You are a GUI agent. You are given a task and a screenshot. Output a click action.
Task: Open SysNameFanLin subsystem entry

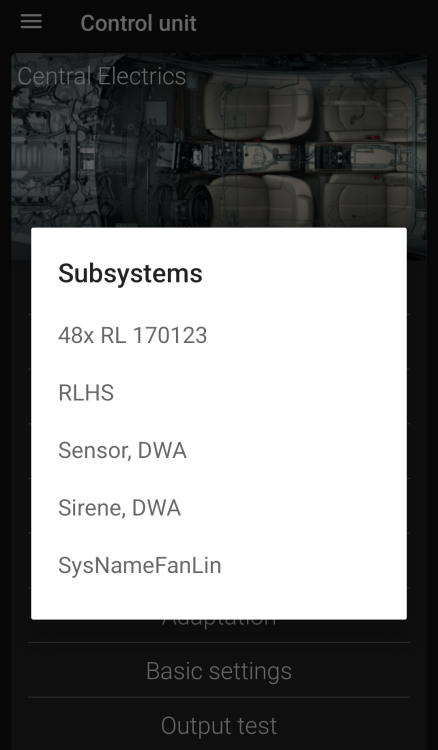click(219, 565)
